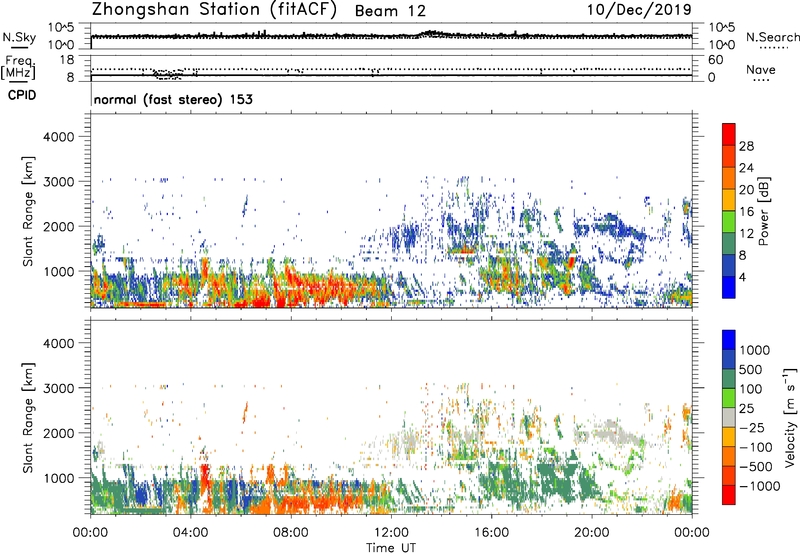
Task: Click the dotted line sample under 'N.Search'
Action: pyautogui.click(x=773, y=48)
